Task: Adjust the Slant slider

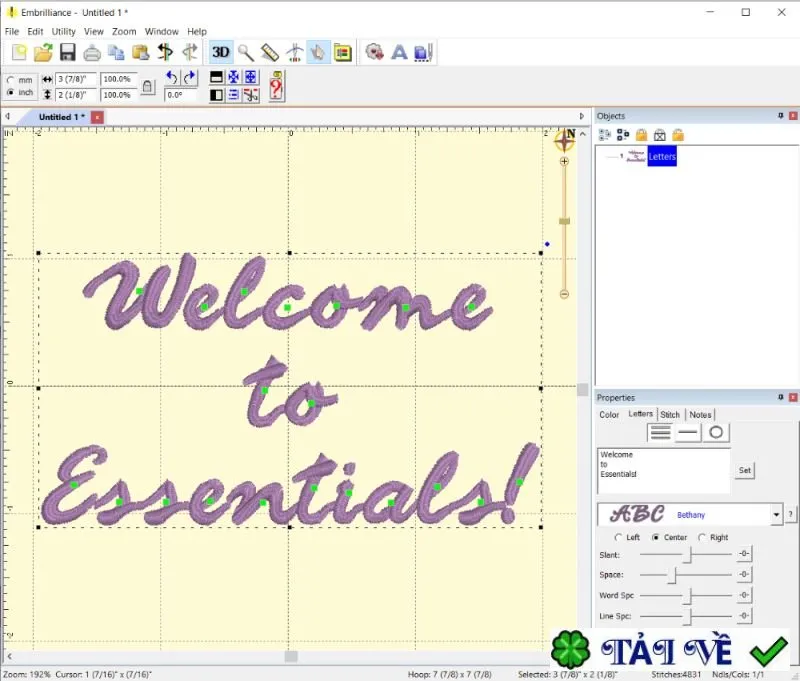Action: [687, 554]
